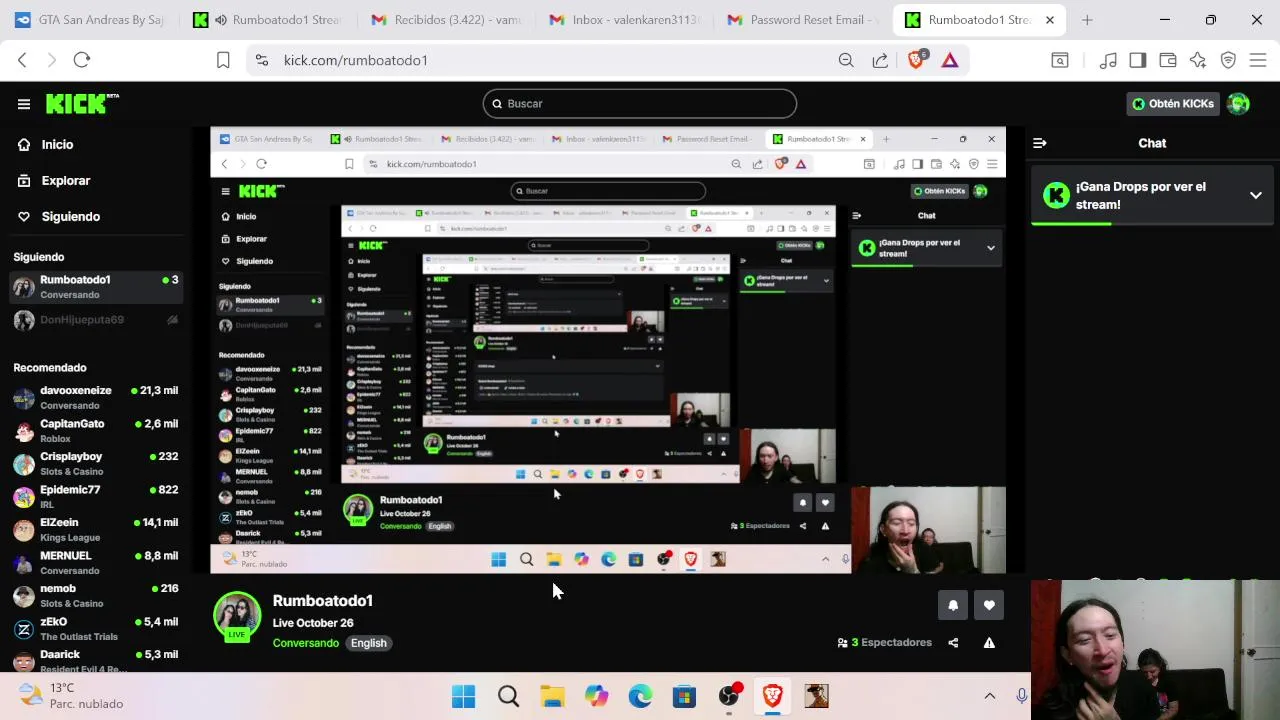Click the Buscar search field
The image size is (1280, 720).
coord(640,104)
